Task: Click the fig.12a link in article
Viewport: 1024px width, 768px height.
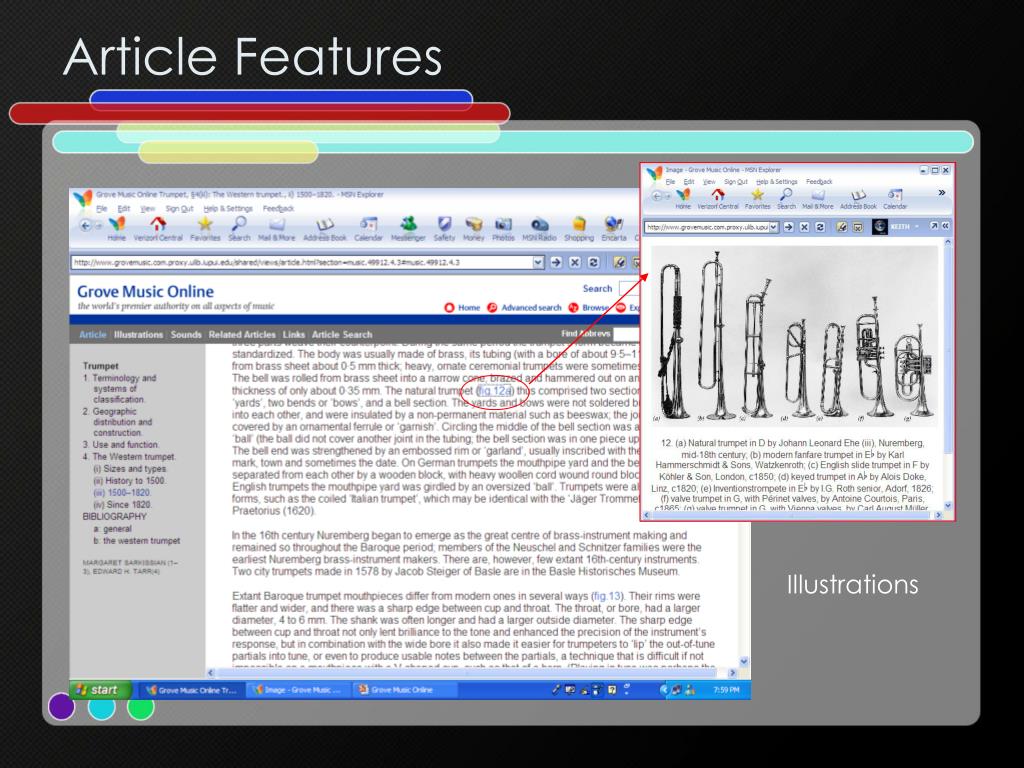Action: [x=495, y=391]
